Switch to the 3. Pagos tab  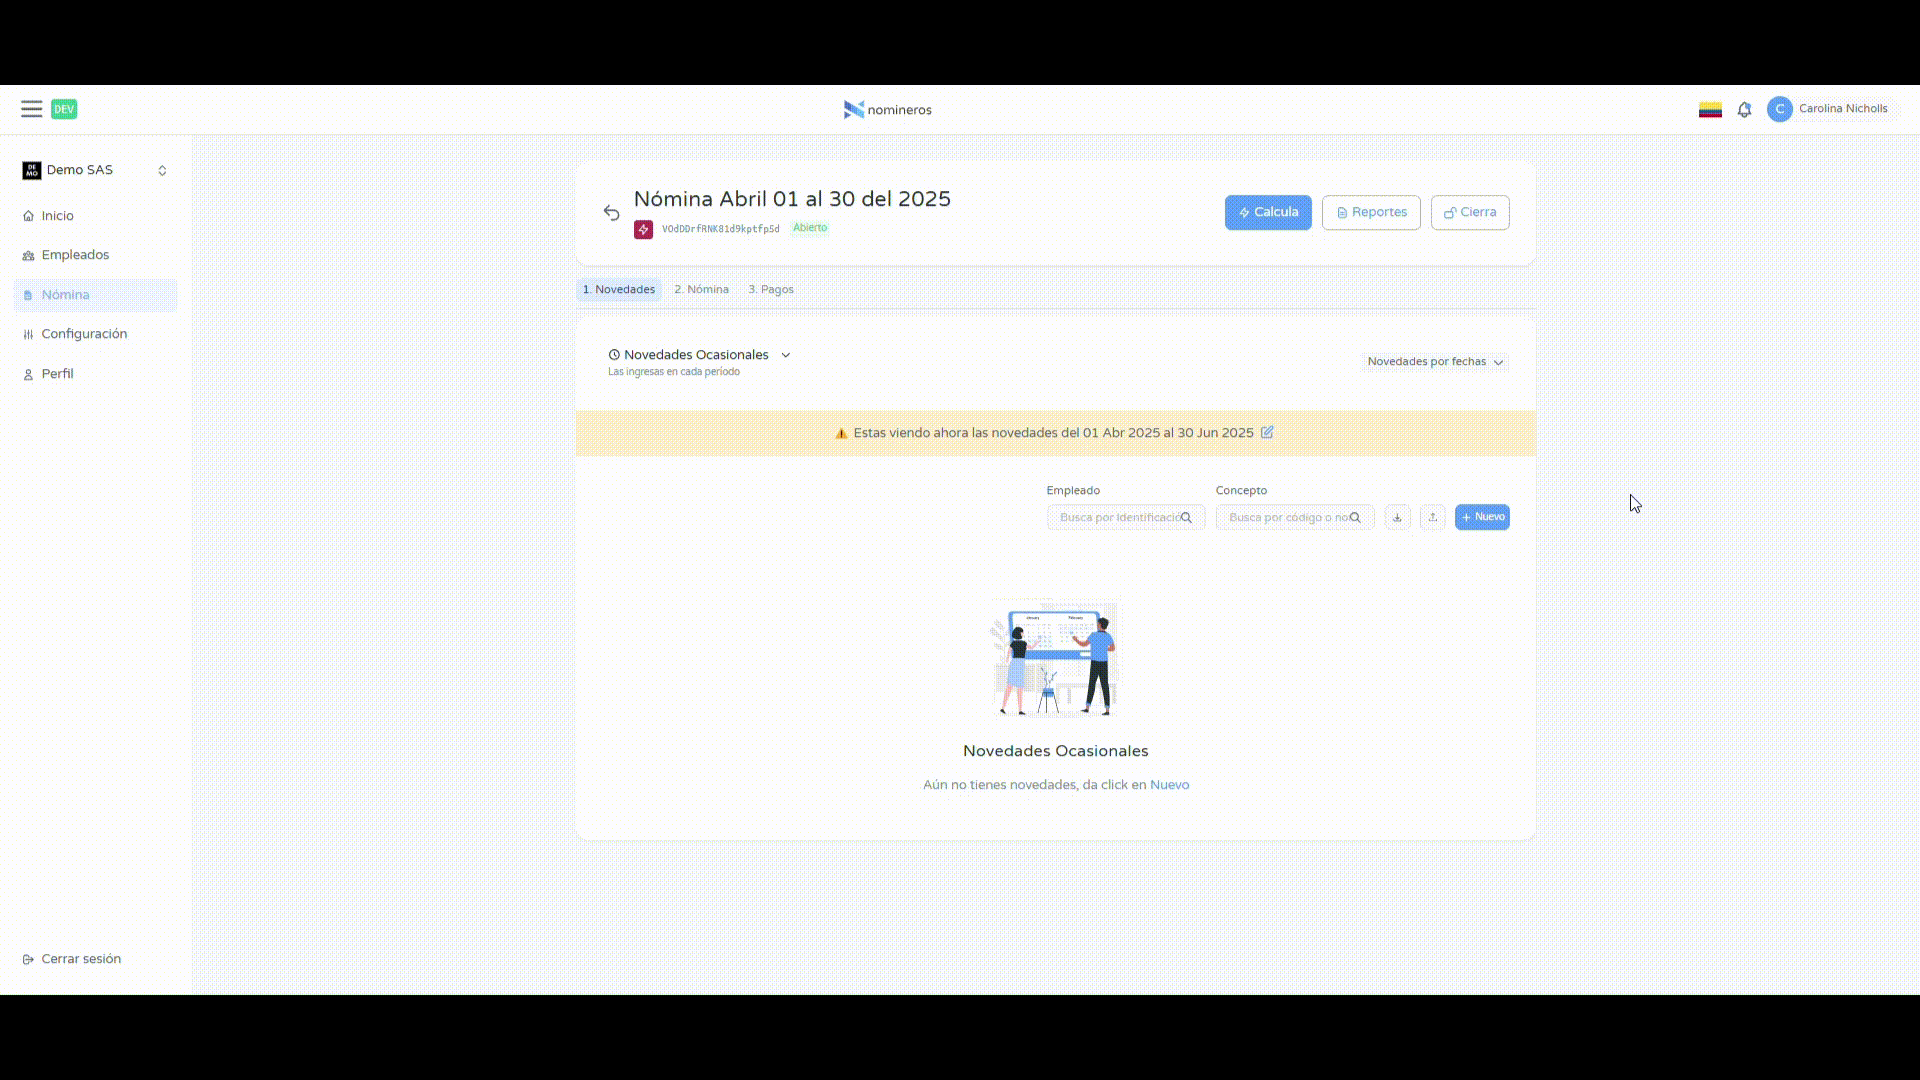(770, 289)
